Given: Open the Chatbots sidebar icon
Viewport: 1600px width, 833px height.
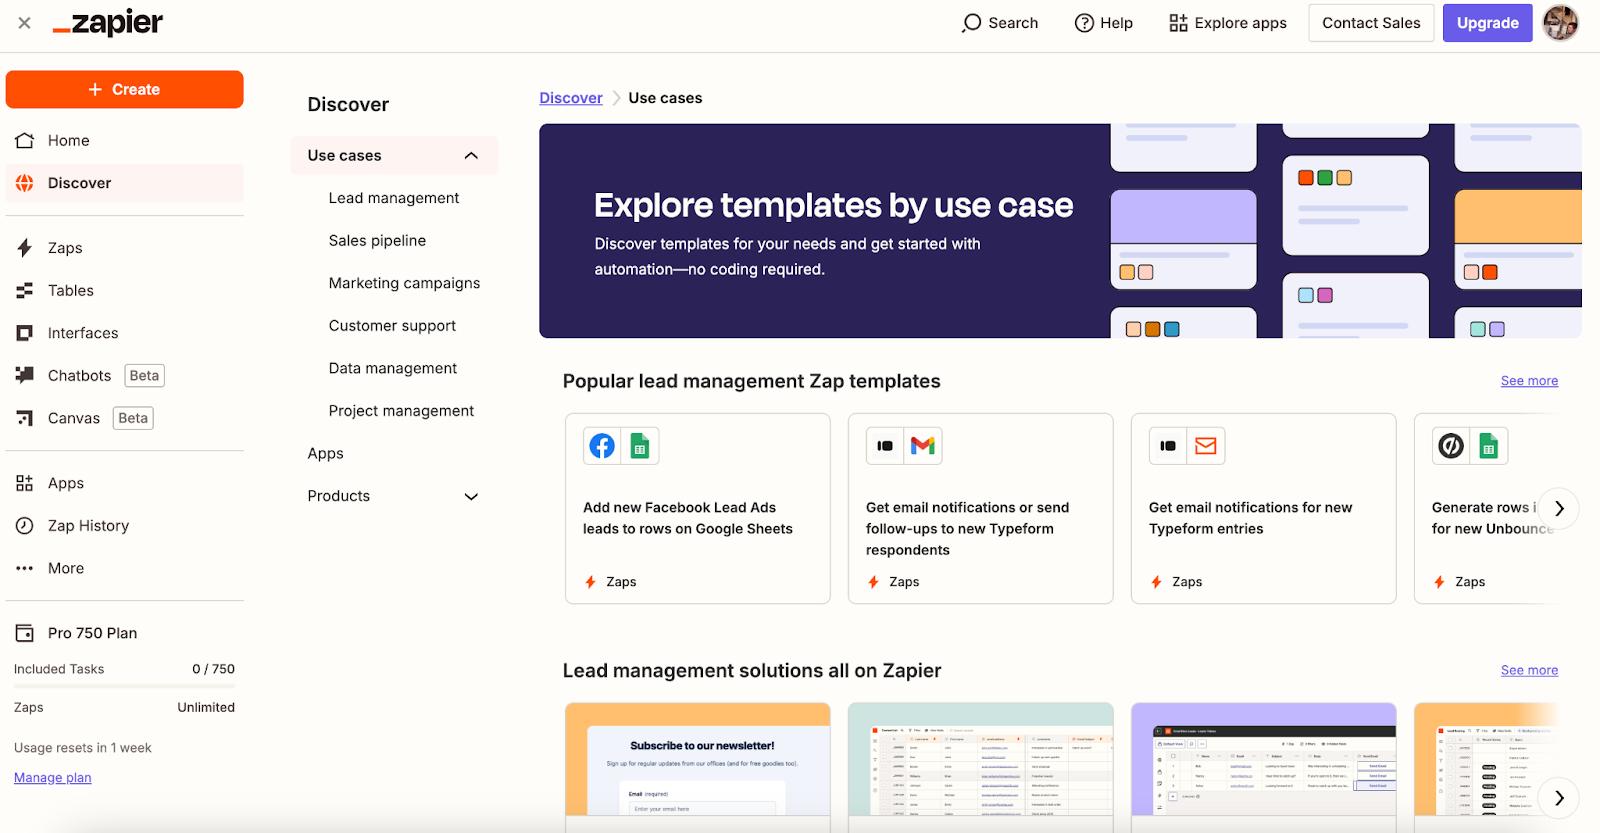Looking at the screenshot, I should tap(25, 376).
